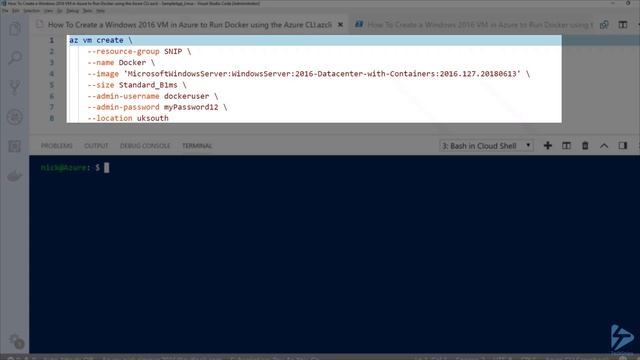The height and width of the screenshot is (360, 640).
Task: Kill the terminal with trash icon
Action: click(585, 146)
